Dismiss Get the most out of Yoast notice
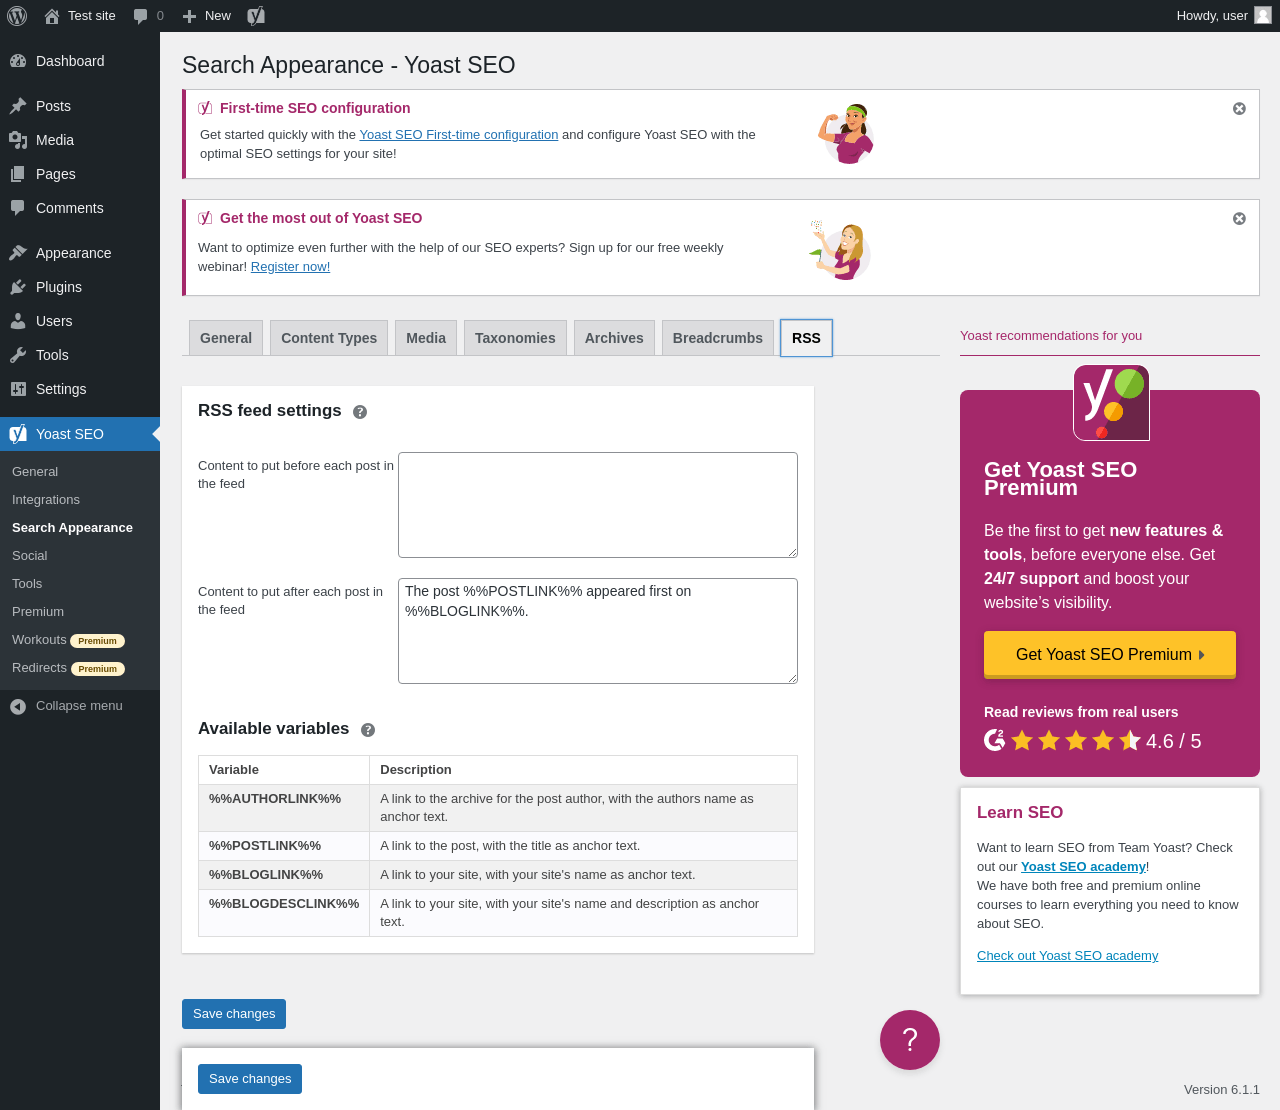The height and width of the screenshot is (1110, 1280). (x=1239, y=219)
